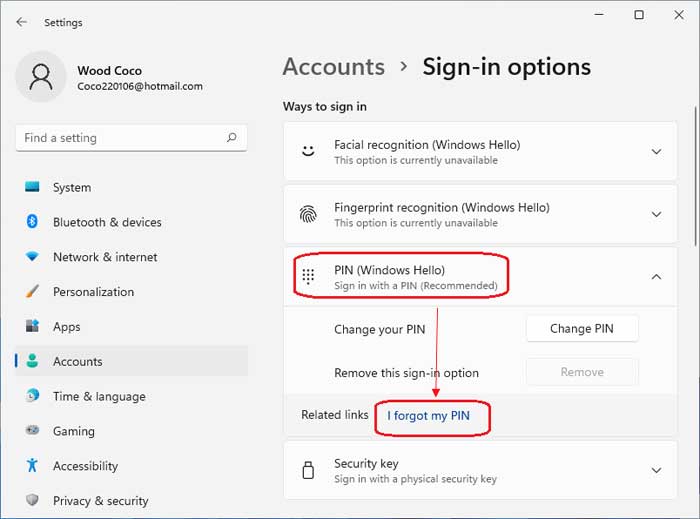700x519 pixels.
Task: Click the facial recognition smiley icon
Action: point(308,151)
